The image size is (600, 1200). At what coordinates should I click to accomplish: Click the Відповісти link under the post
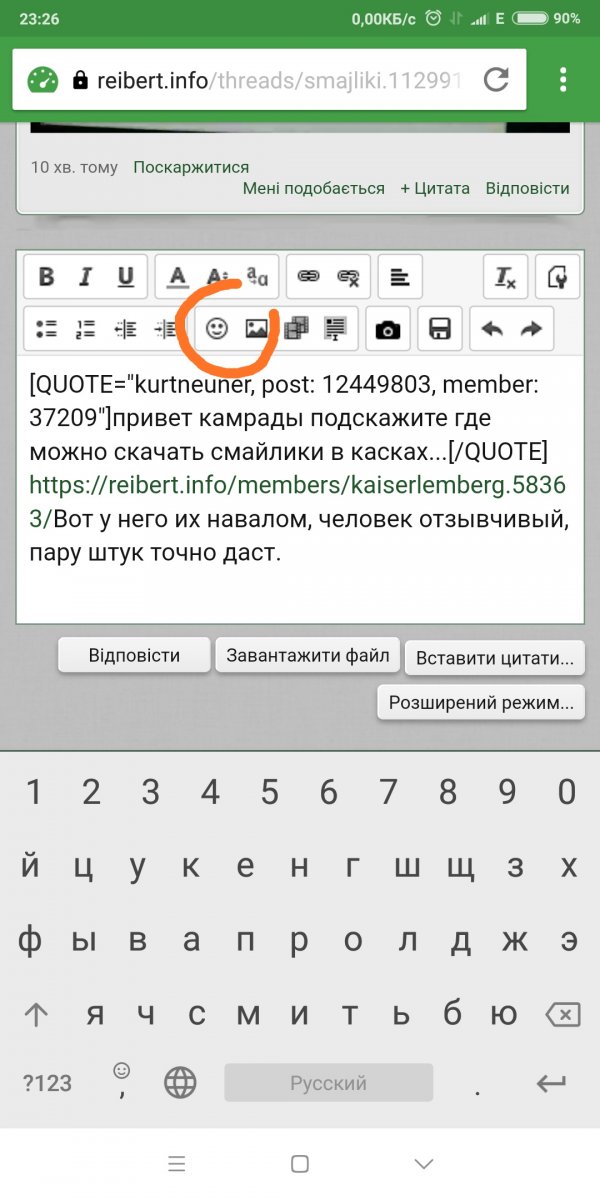pyautogui.click(x=528, y=188)
